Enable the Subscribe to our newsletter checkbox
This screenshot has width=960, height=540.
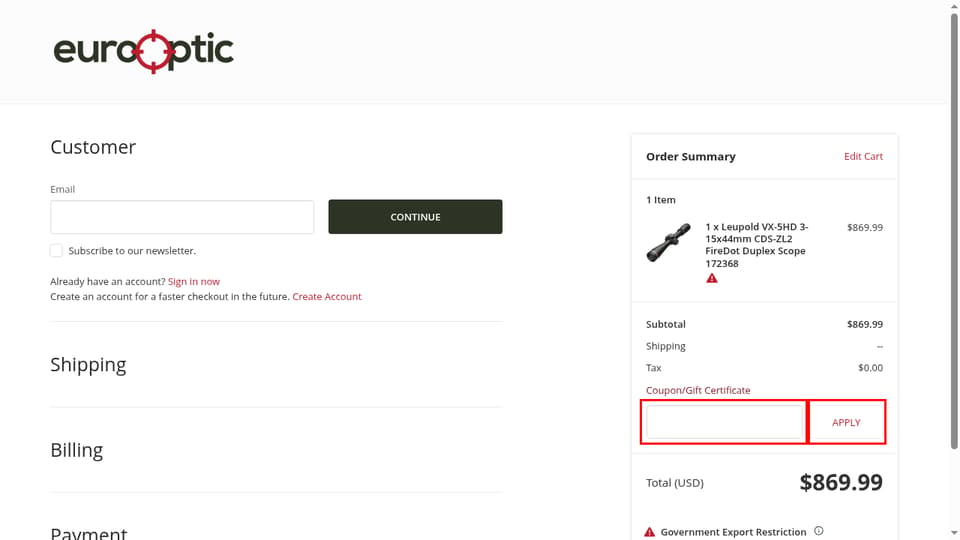point(56,250)
